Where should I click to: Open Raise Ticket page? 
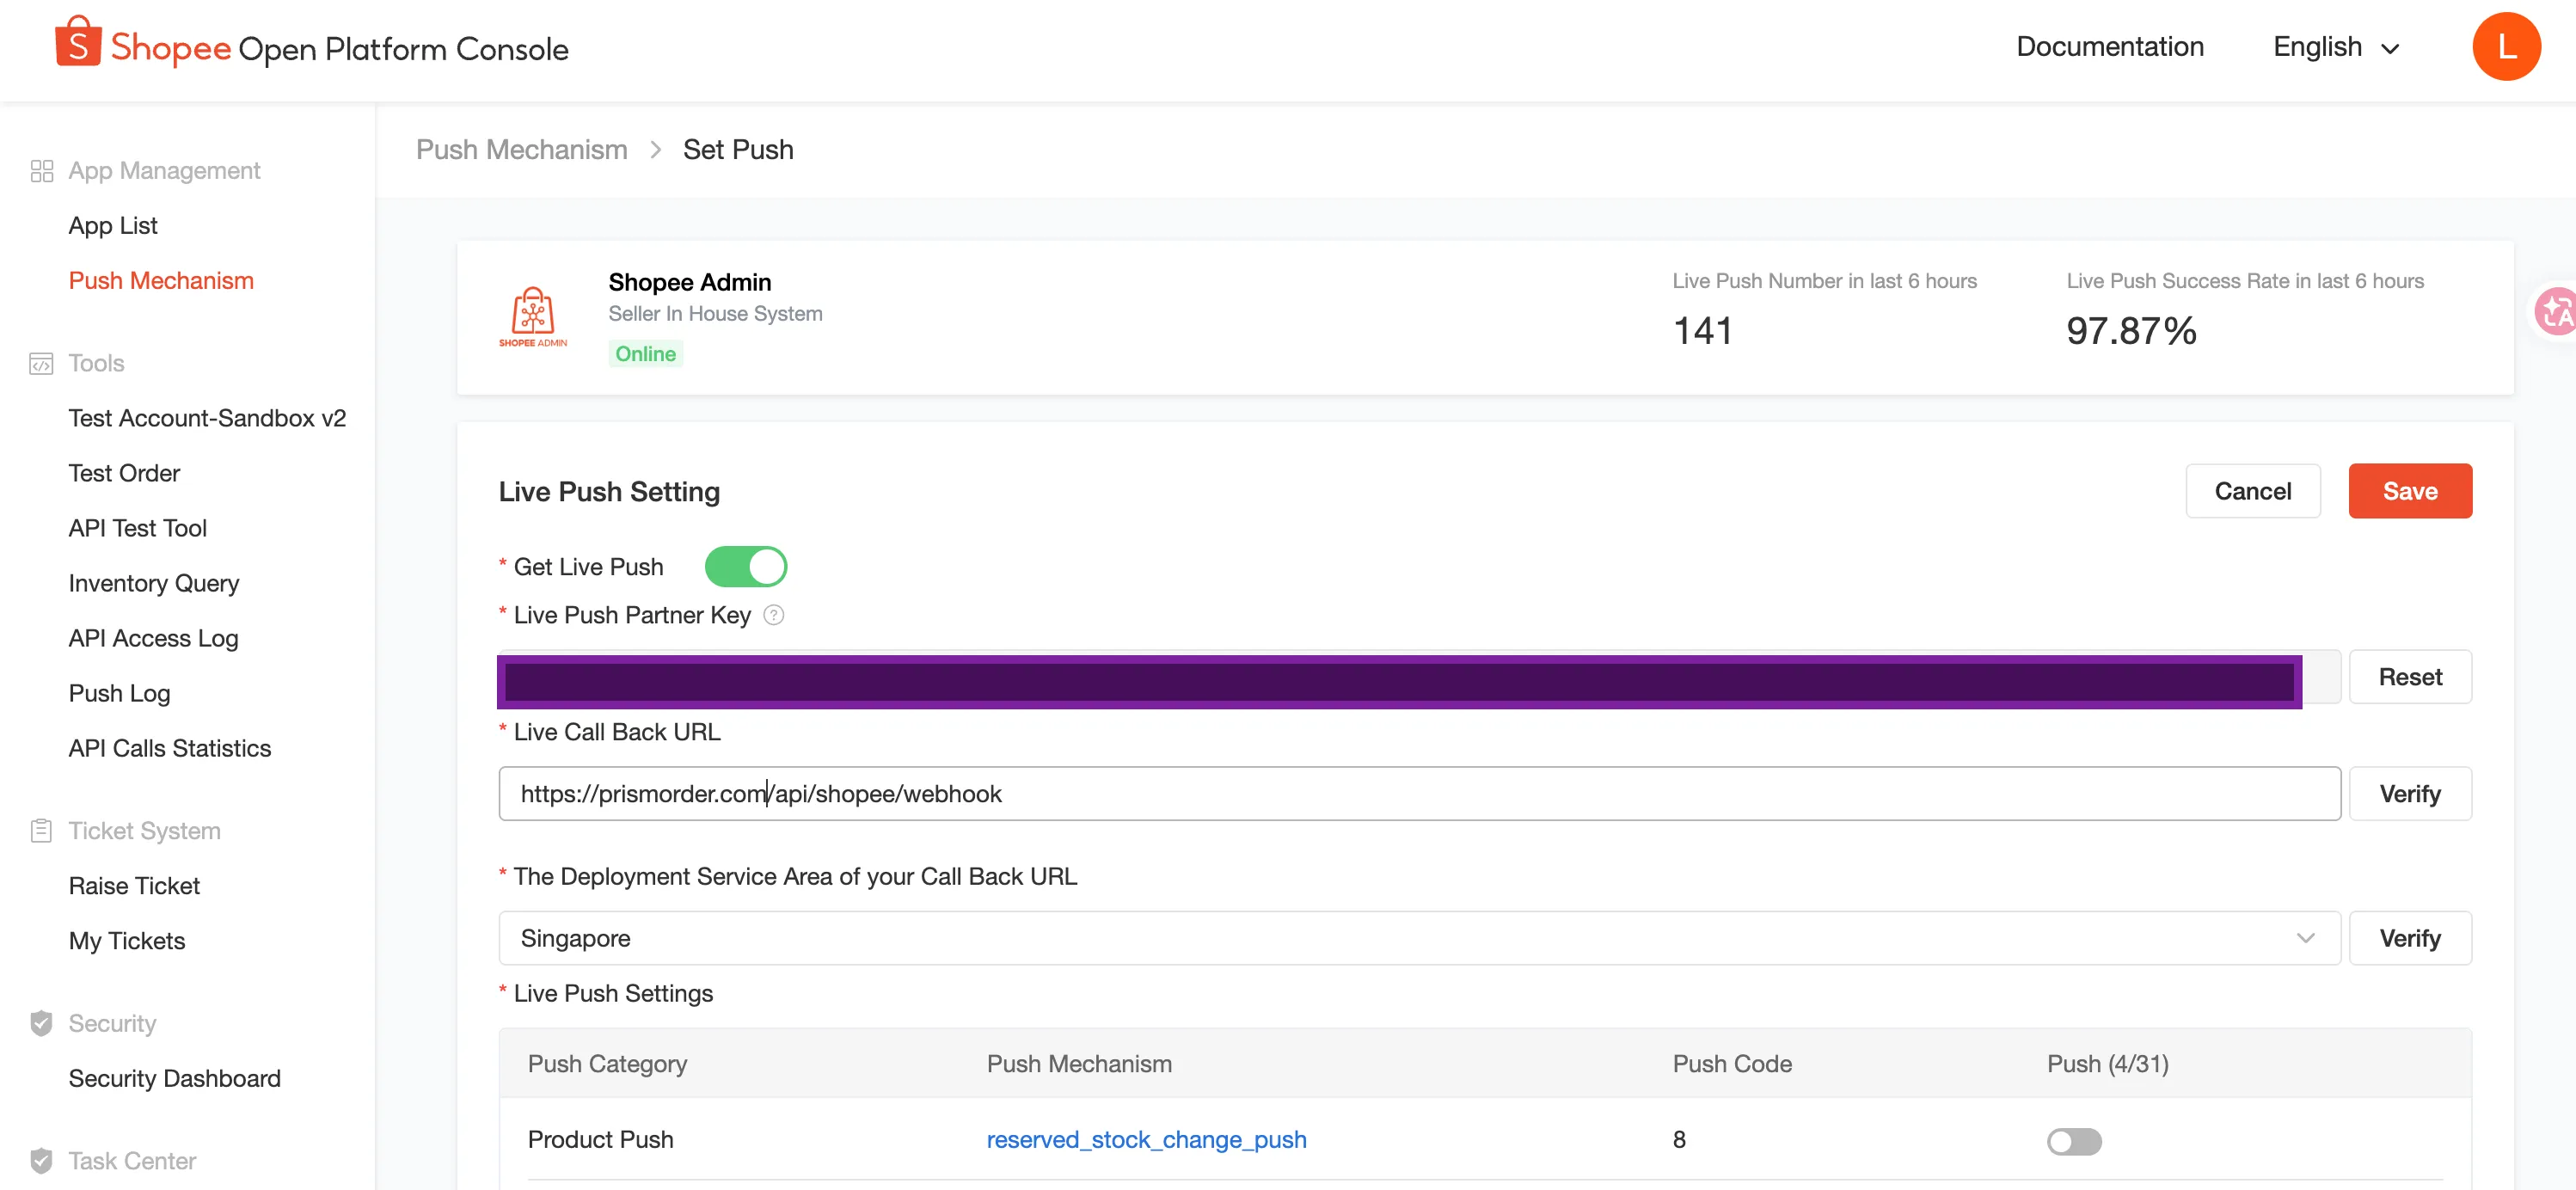(x=134, y=886)
